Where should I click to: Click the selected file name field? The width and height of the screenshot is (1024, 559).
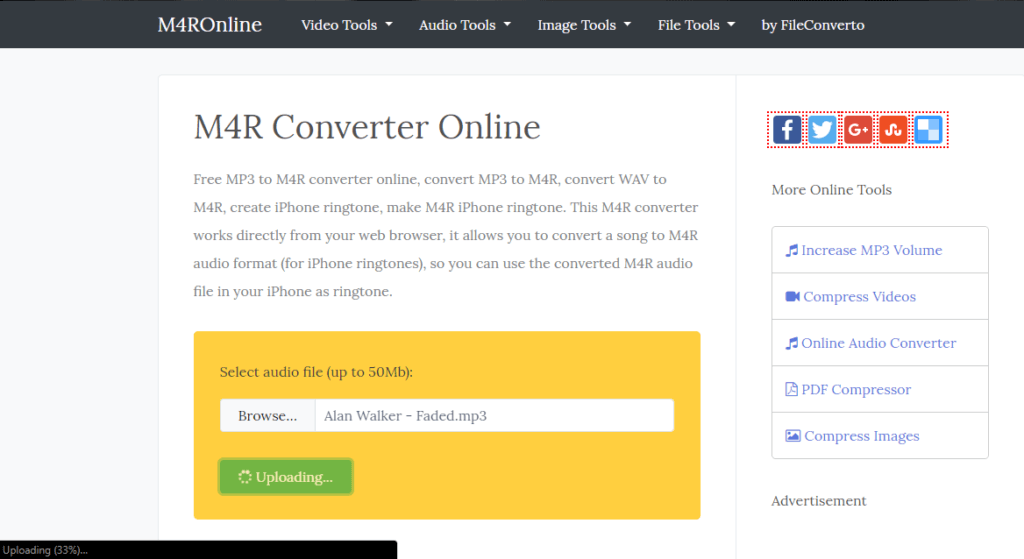tap(494, 415)
